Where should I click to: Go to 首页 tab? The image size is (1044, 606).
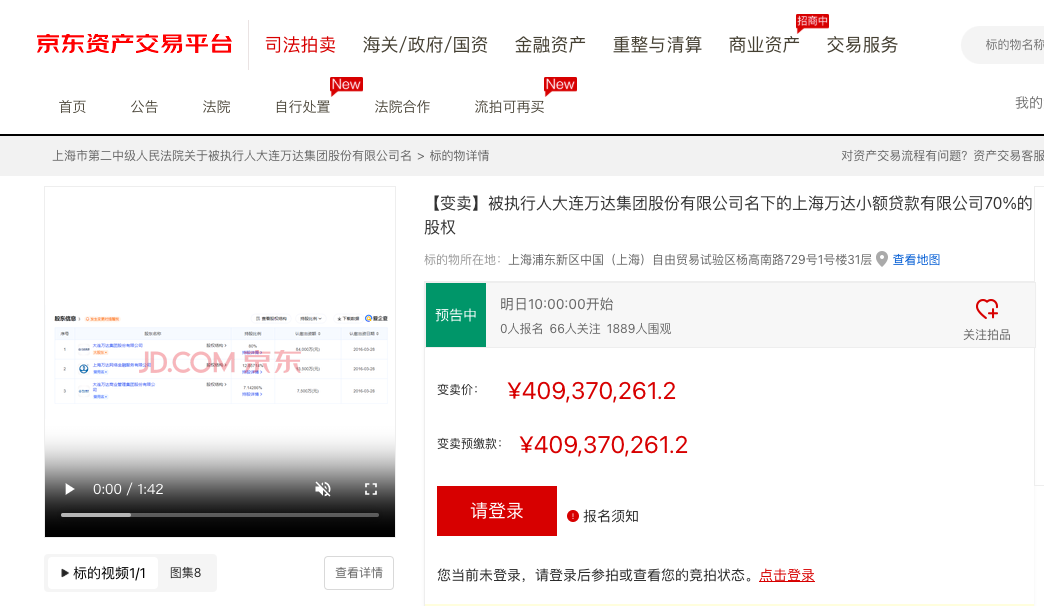coord(73,107)
